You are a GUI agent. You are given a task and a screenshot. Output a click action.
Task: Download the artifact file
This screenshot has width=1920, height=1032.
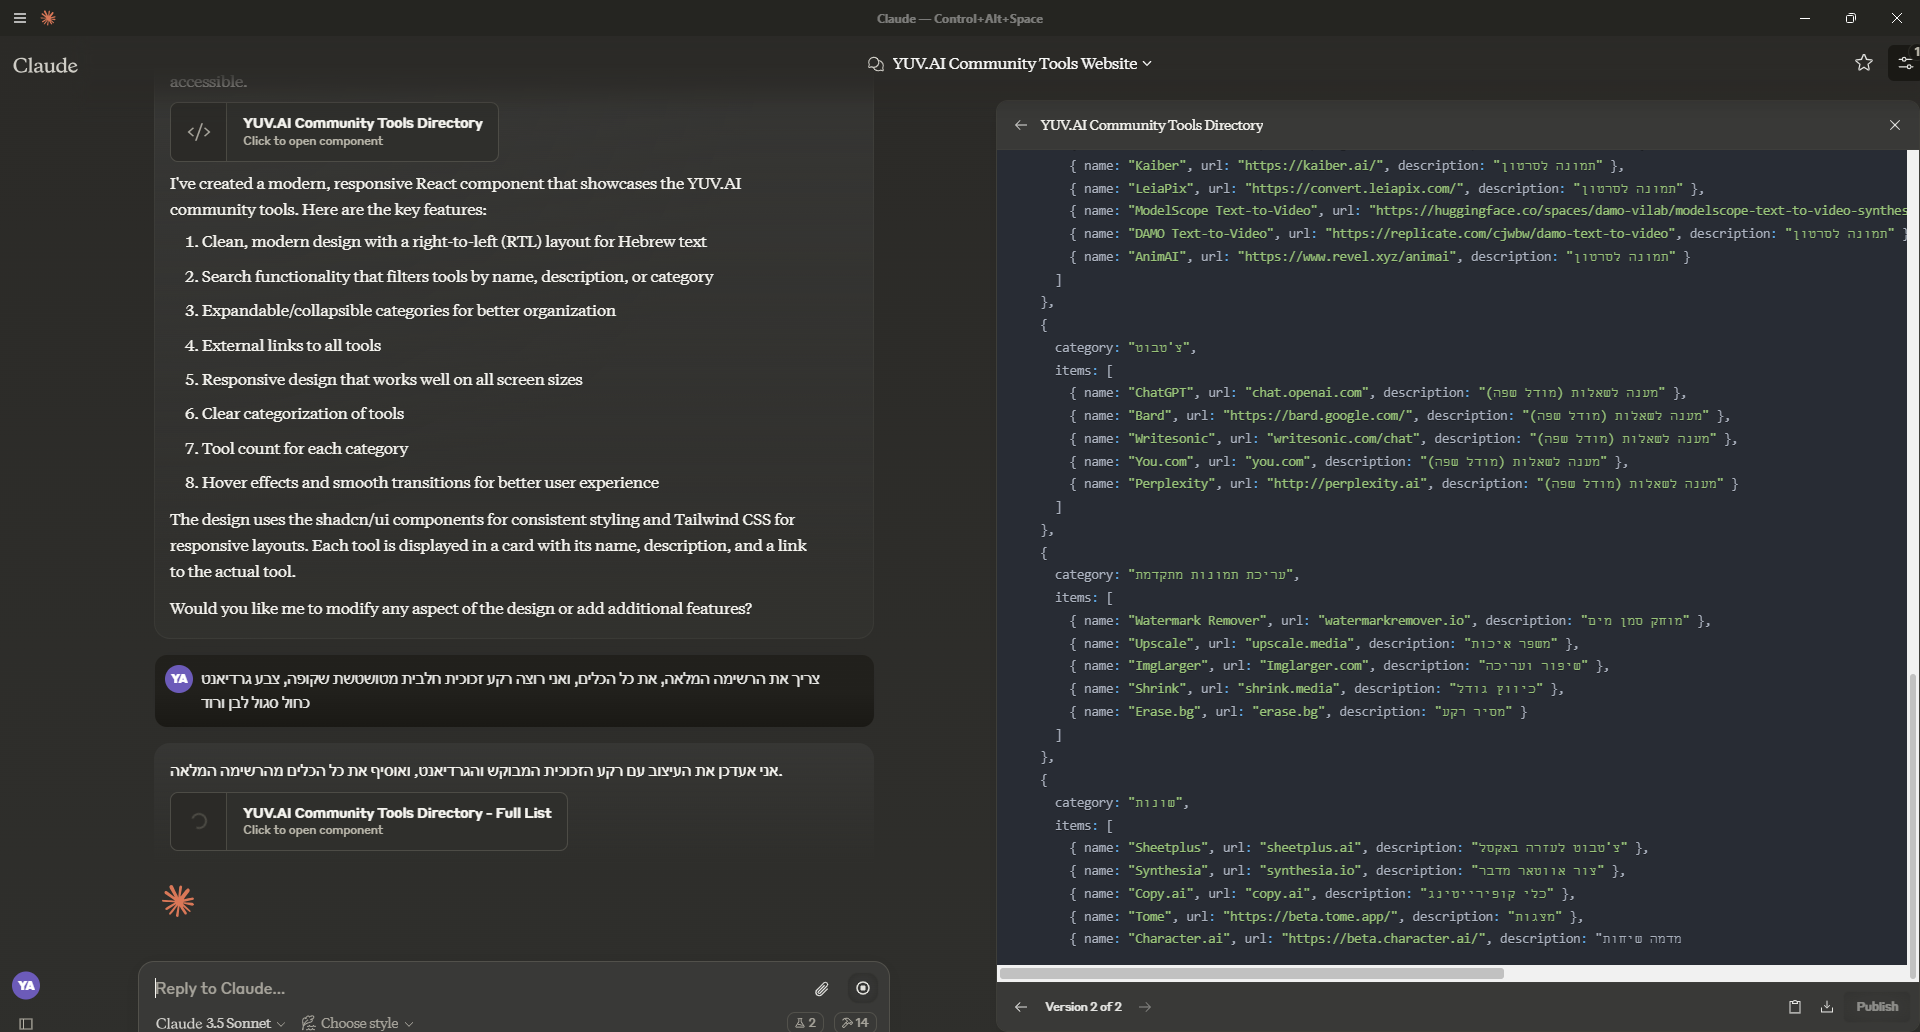click(1827, 1007)
